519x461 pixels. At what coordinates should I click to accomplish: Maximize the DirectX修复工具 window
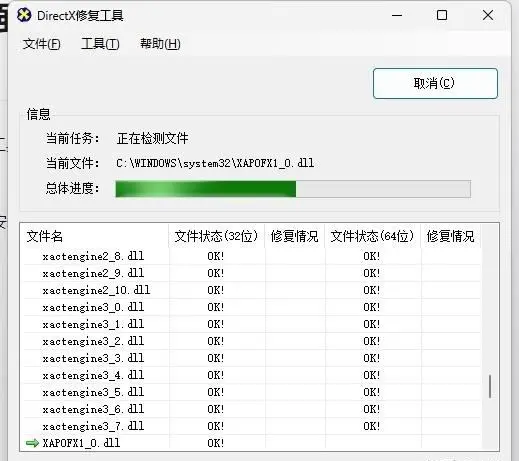(x=442, y=15)
